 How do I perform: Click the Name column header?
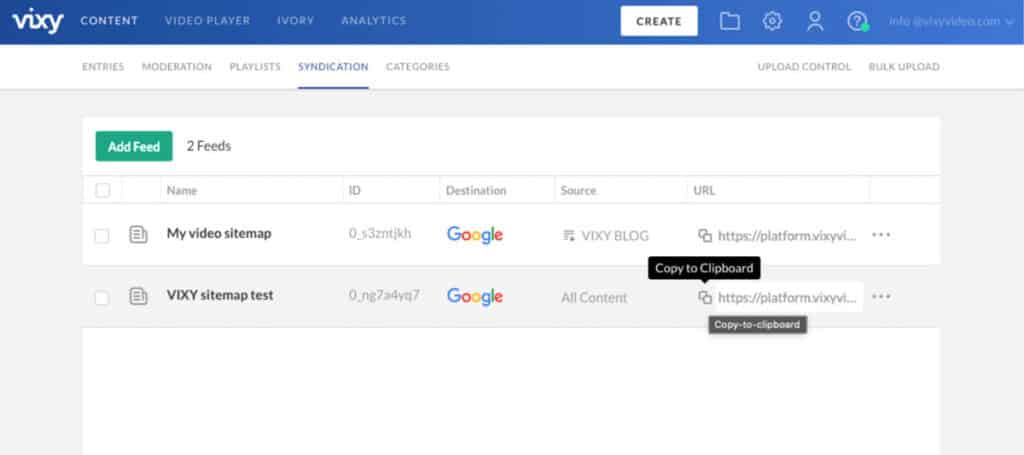(x=182, y=191)
